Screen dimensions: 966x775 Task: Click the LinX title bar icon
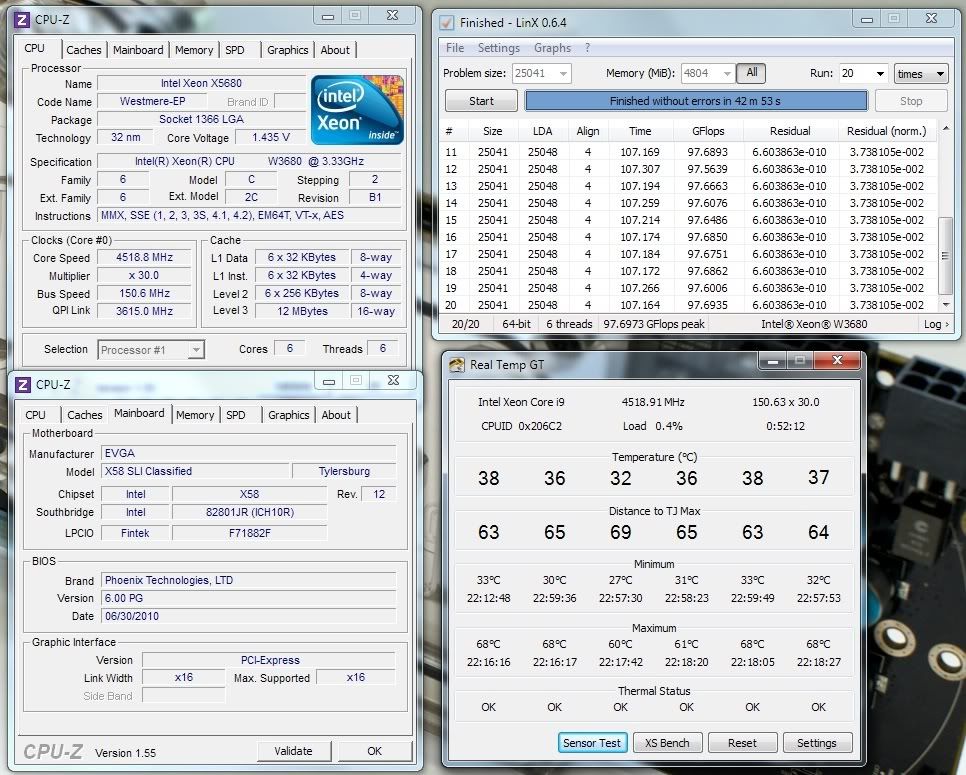click(446, 23)
